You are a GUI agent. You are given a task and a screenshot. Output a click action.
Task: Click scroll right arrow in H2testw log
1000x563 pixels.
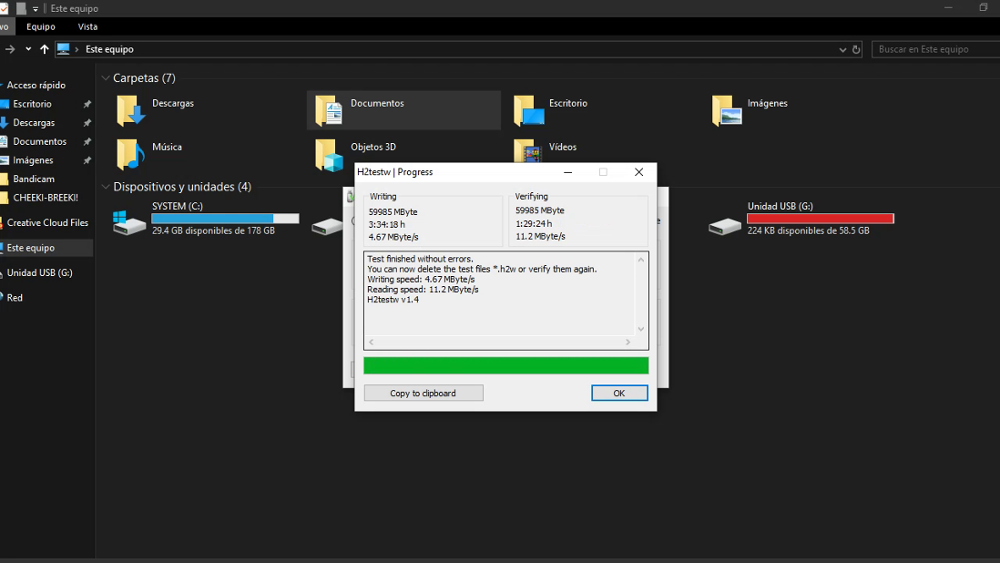coord(628,342)
